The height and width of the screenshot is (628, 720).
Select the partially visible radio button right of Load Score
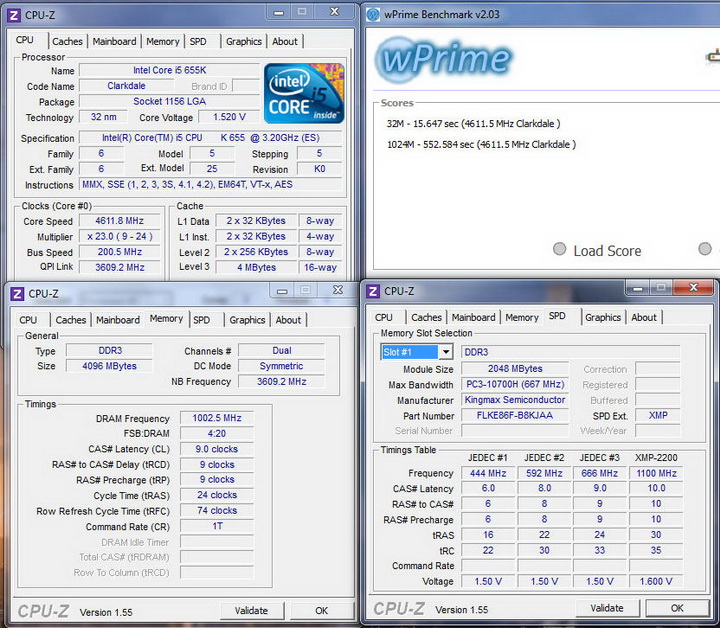tap(705, 249)
